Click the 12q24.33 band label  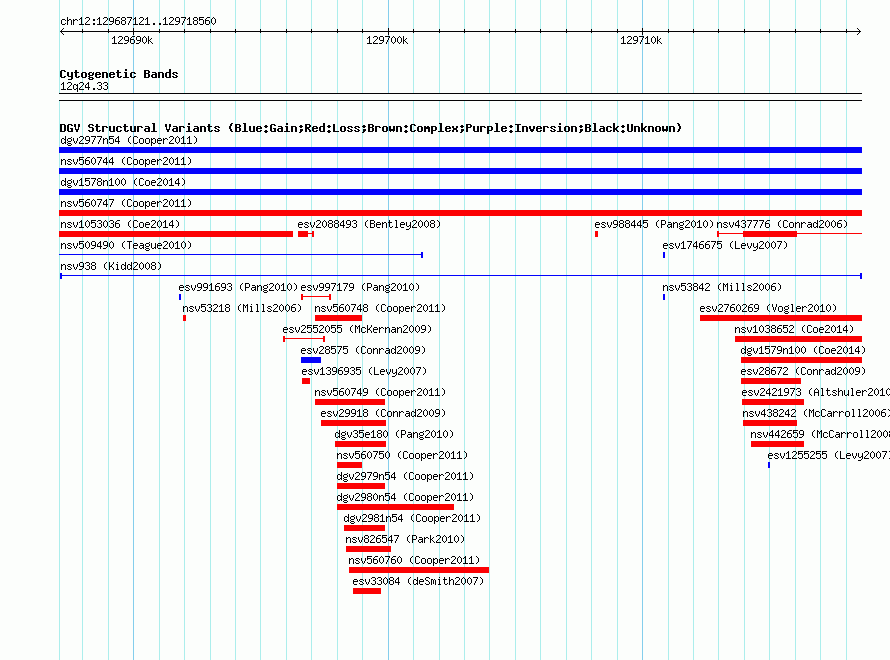click(84, 86)
